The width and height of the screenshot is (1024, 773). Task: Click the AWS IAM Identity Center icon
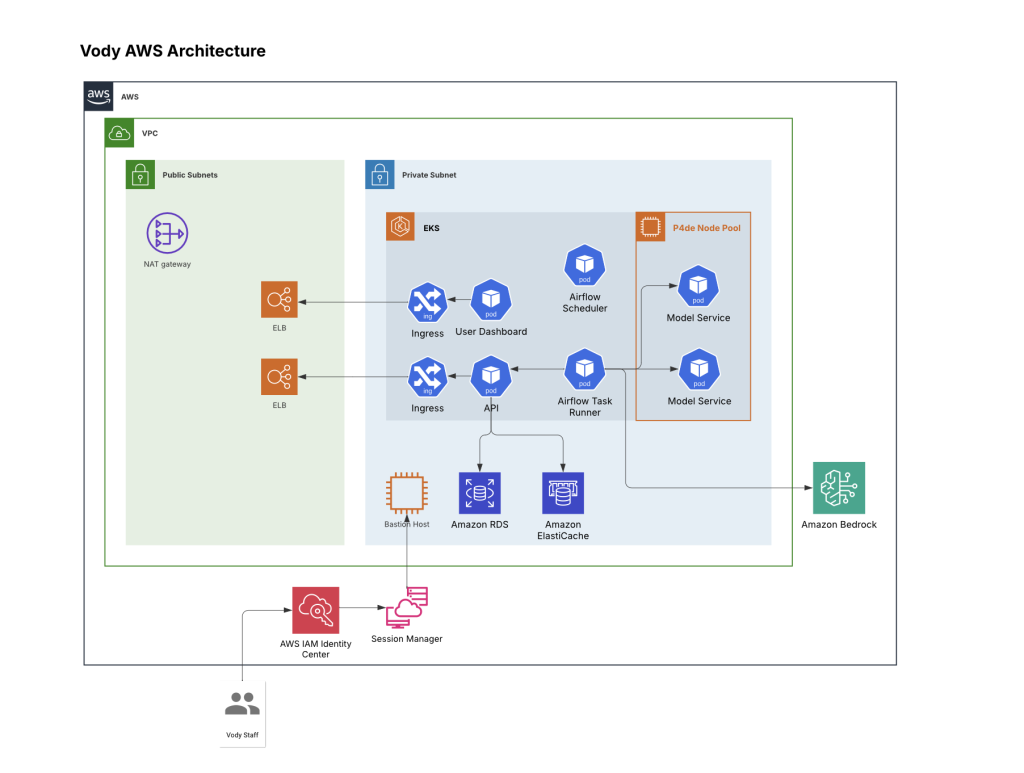[315, 610]
